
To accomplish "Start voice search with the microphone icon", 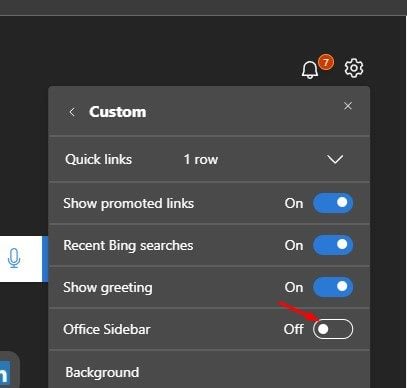I will [x=14, y=258].
